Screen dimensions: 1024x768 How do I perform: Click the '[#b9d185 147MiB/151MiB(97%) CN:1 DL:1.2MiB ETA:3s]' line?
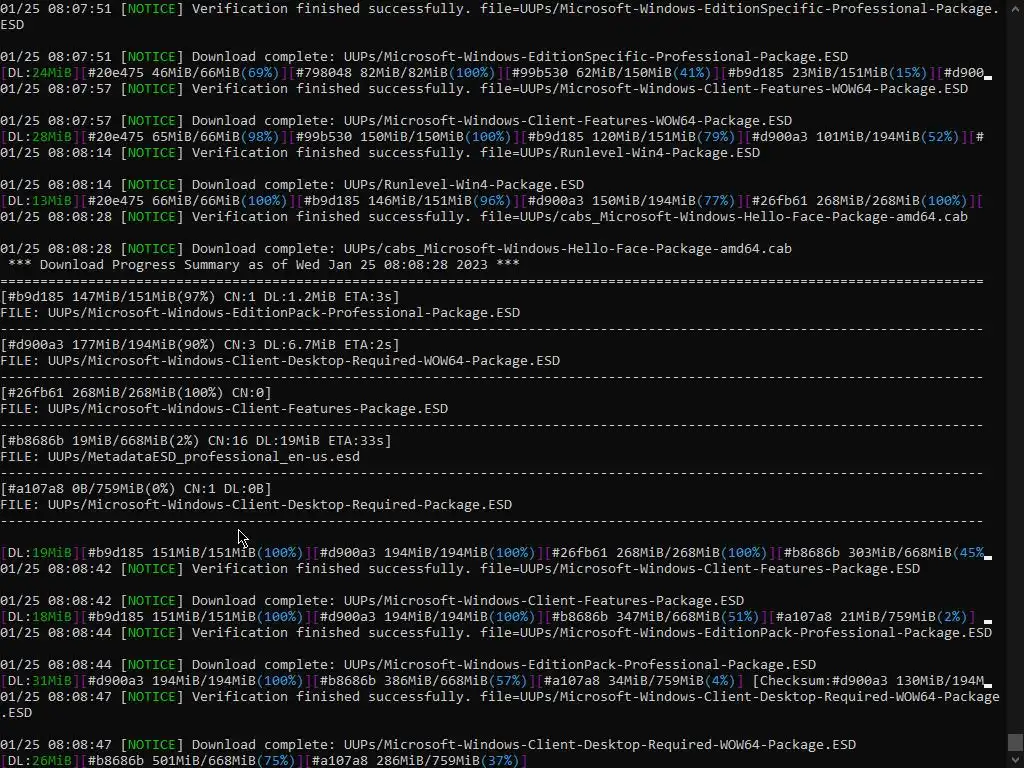click(x=200, y=296)
